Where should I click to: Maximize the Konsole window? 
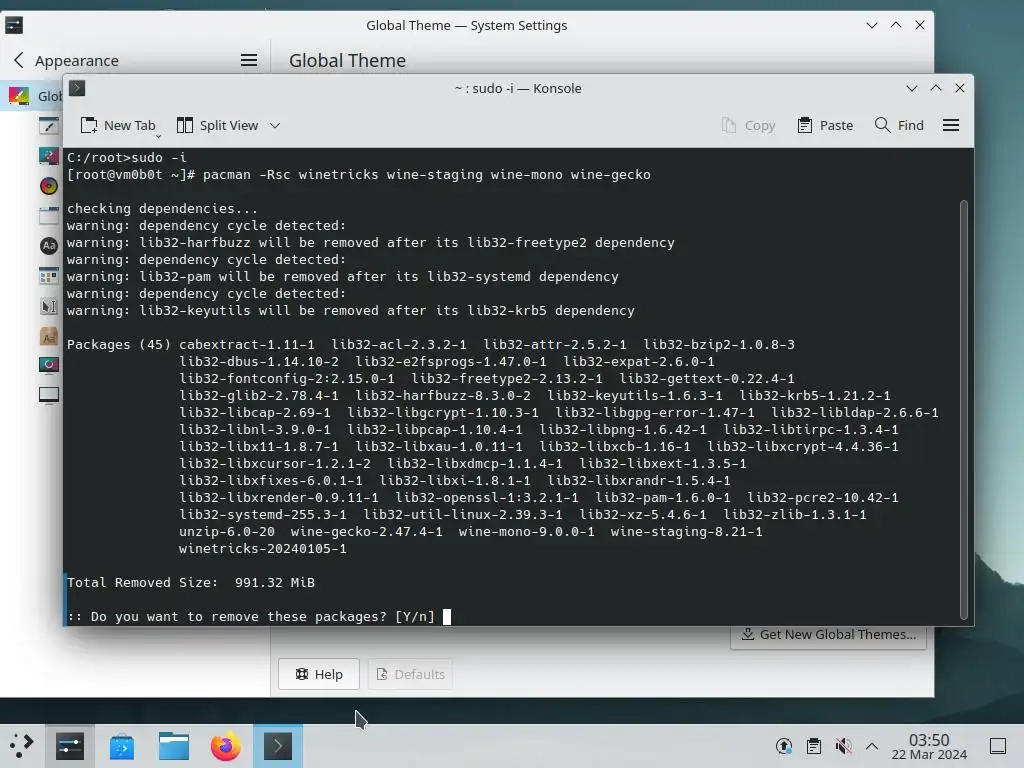point(936,88)
